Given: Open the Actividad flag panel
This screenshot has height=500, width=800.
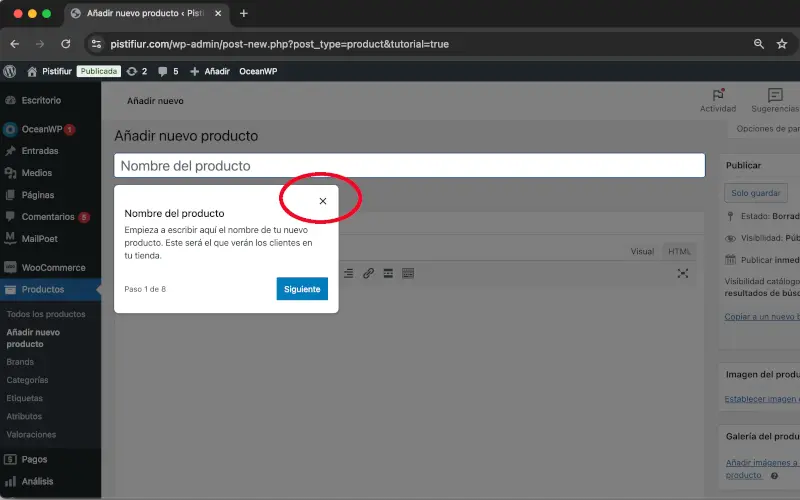Looking at the screenshot, I should click(x=718, y=101).
